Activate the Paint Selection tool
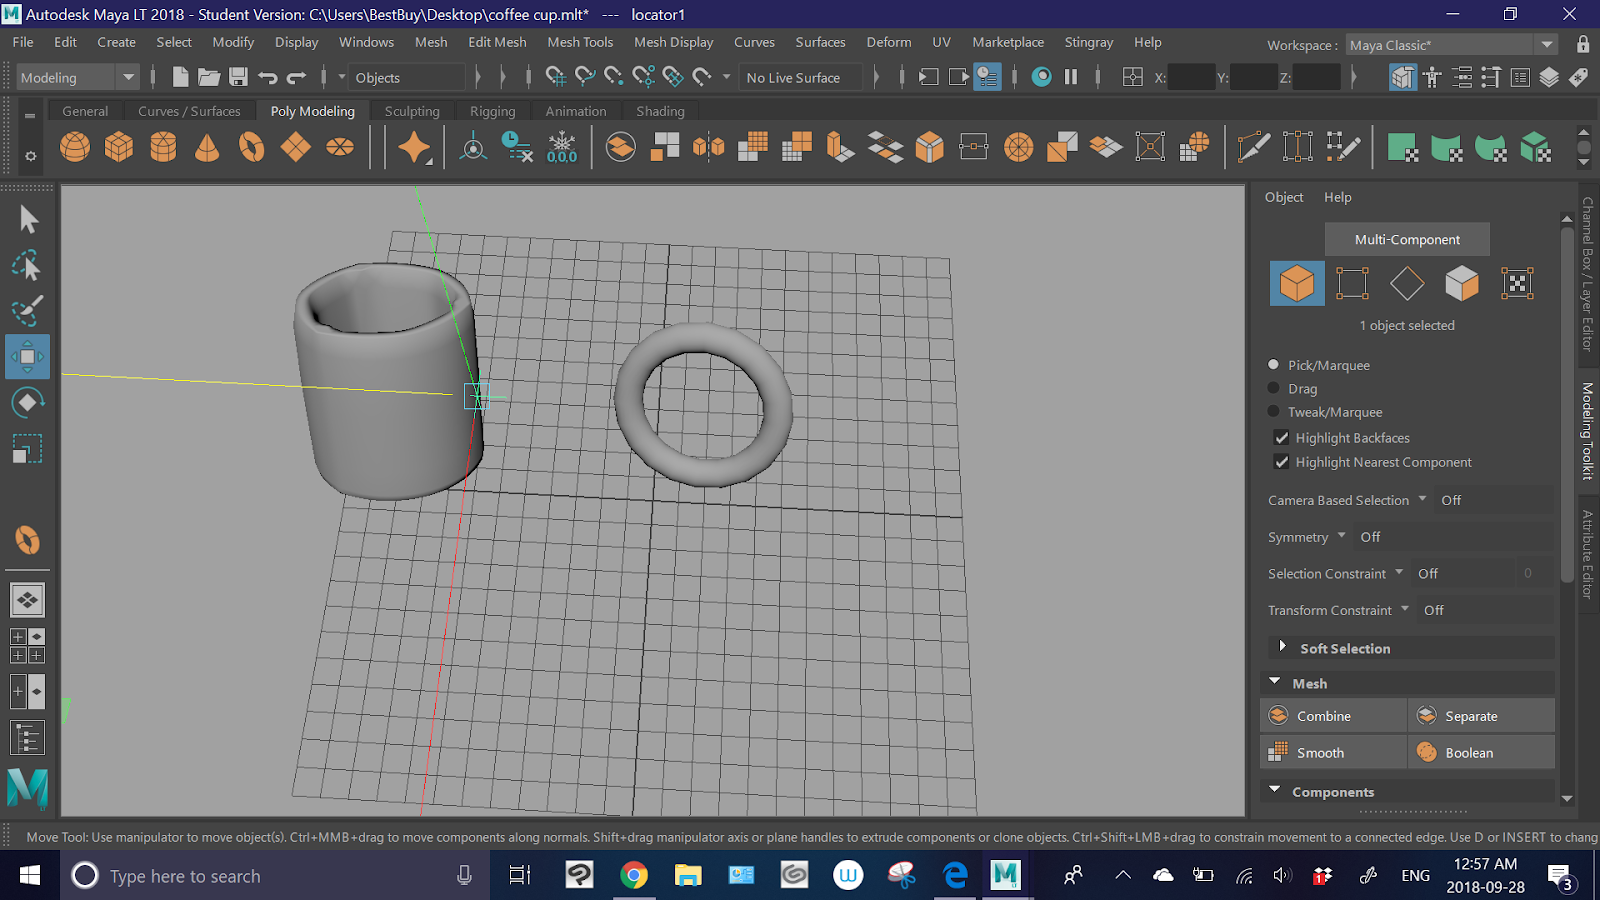This screenshot has height=900, width=1600. 27,311
